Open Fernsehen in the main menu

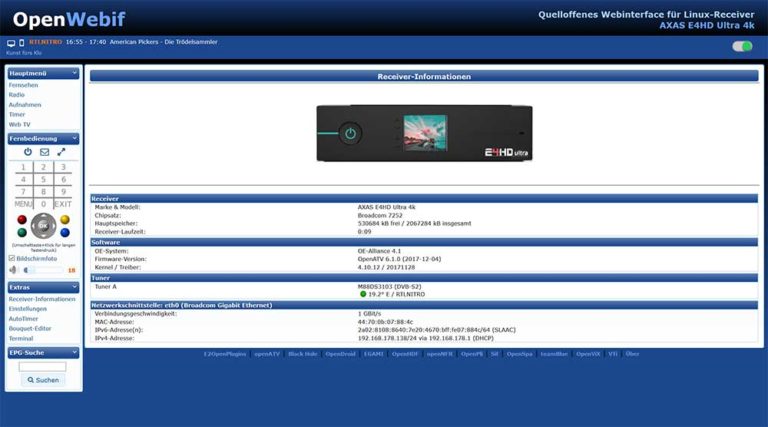pos(23,85)
